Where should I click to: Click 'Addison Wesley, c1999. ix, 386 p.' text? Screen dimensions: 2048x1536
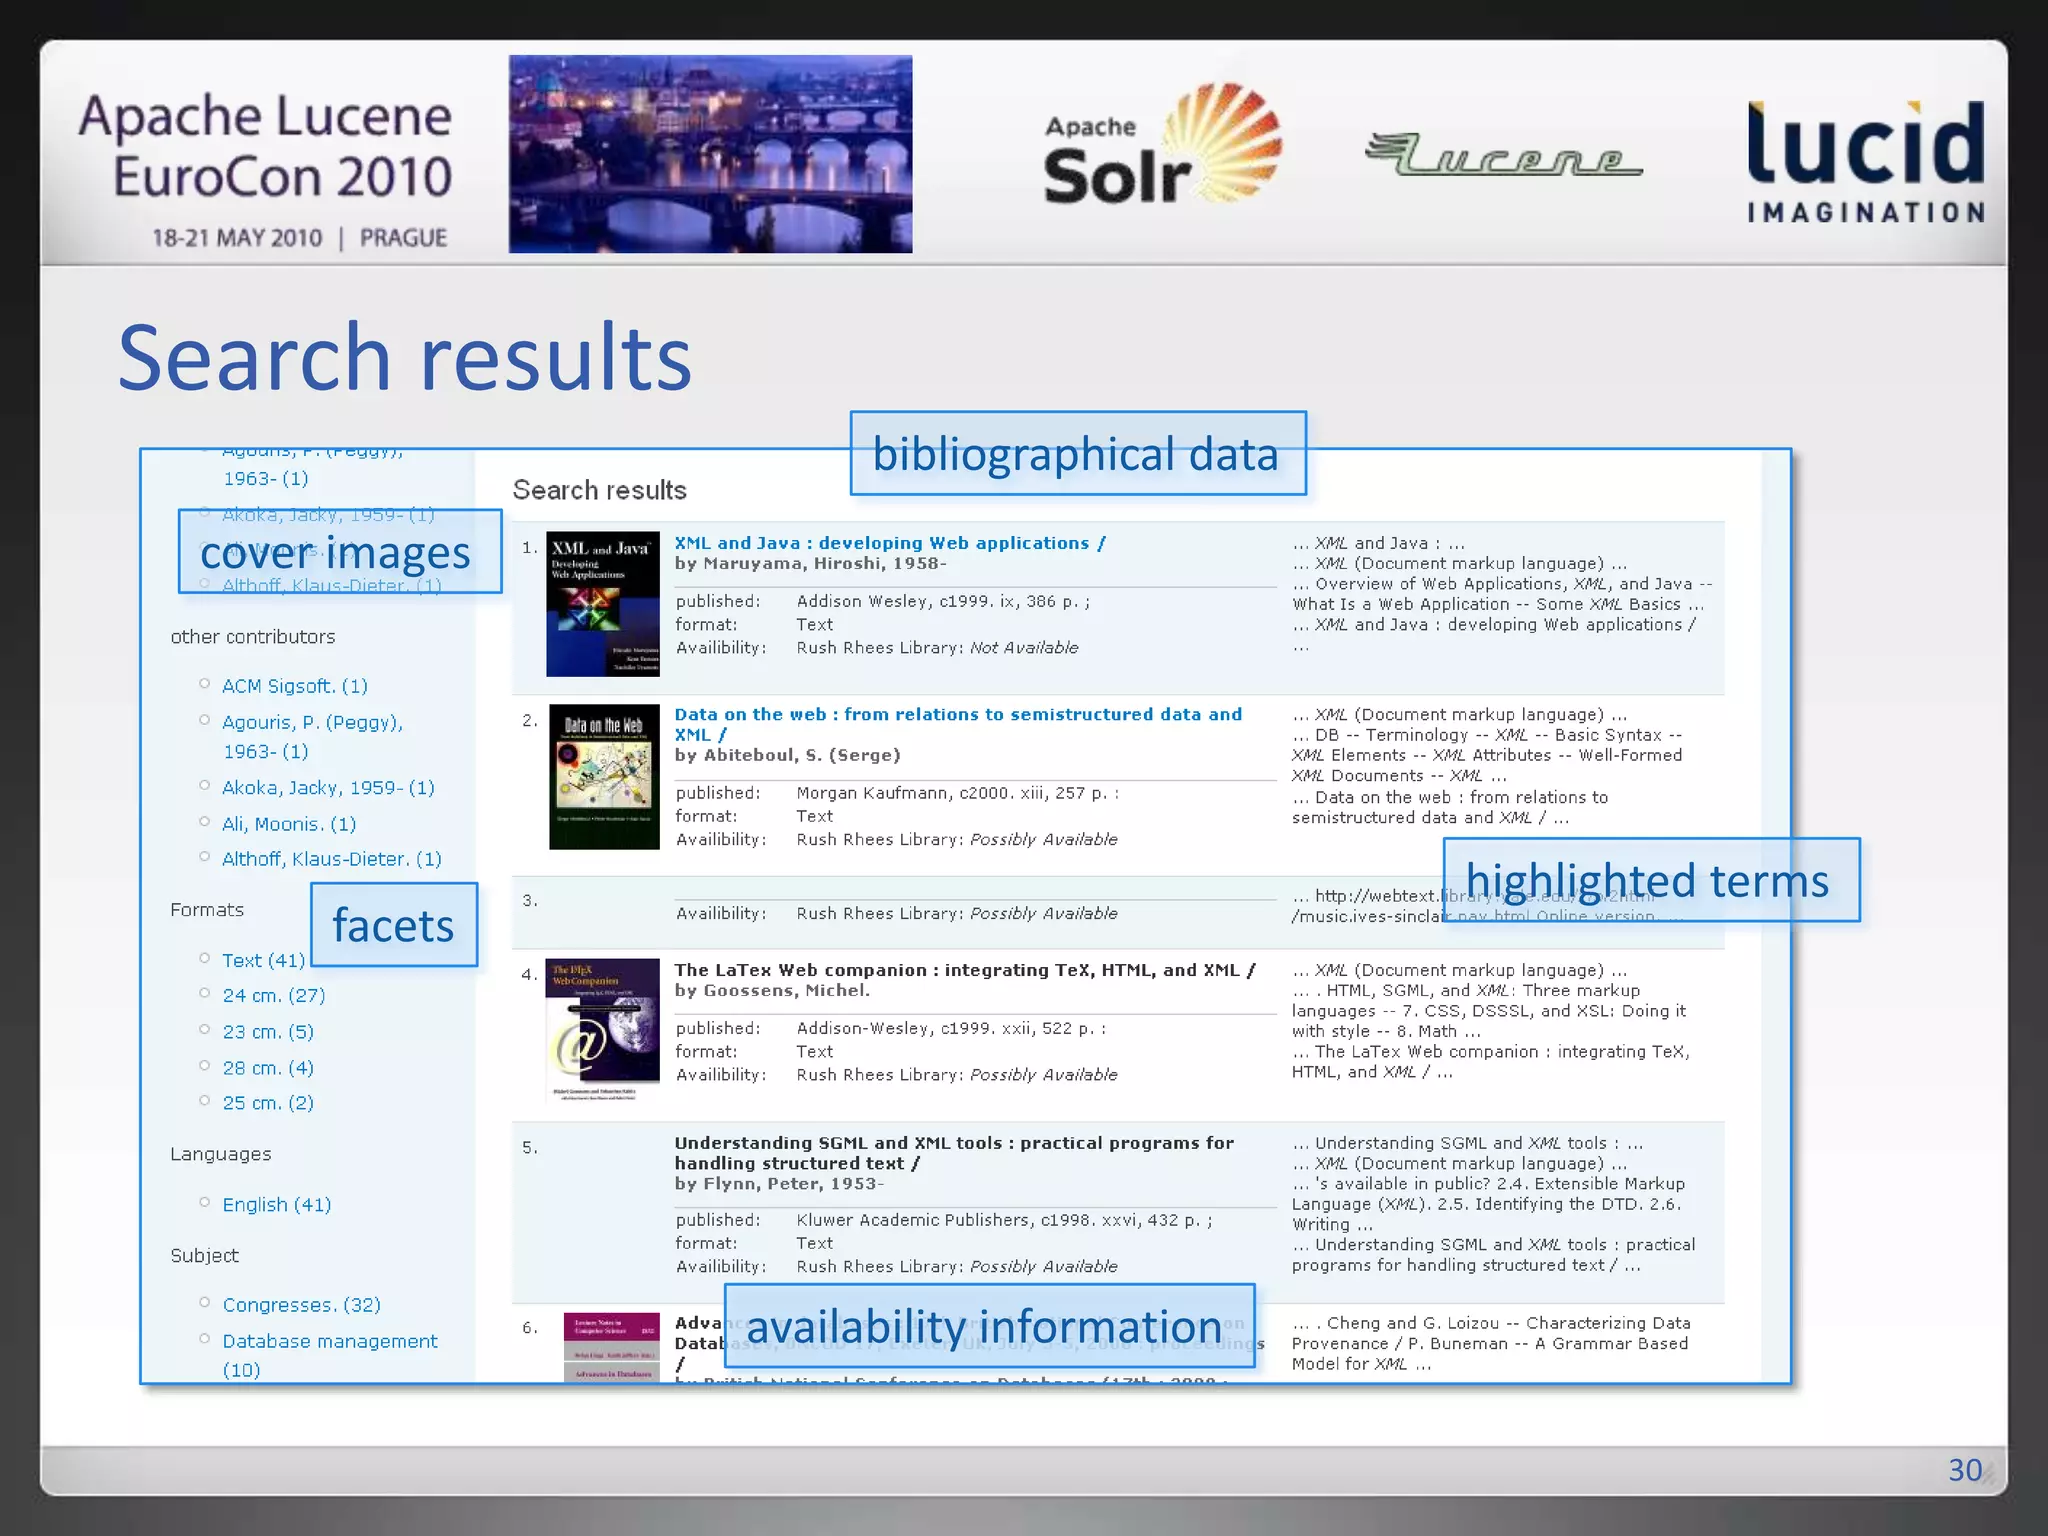[943, 601]
